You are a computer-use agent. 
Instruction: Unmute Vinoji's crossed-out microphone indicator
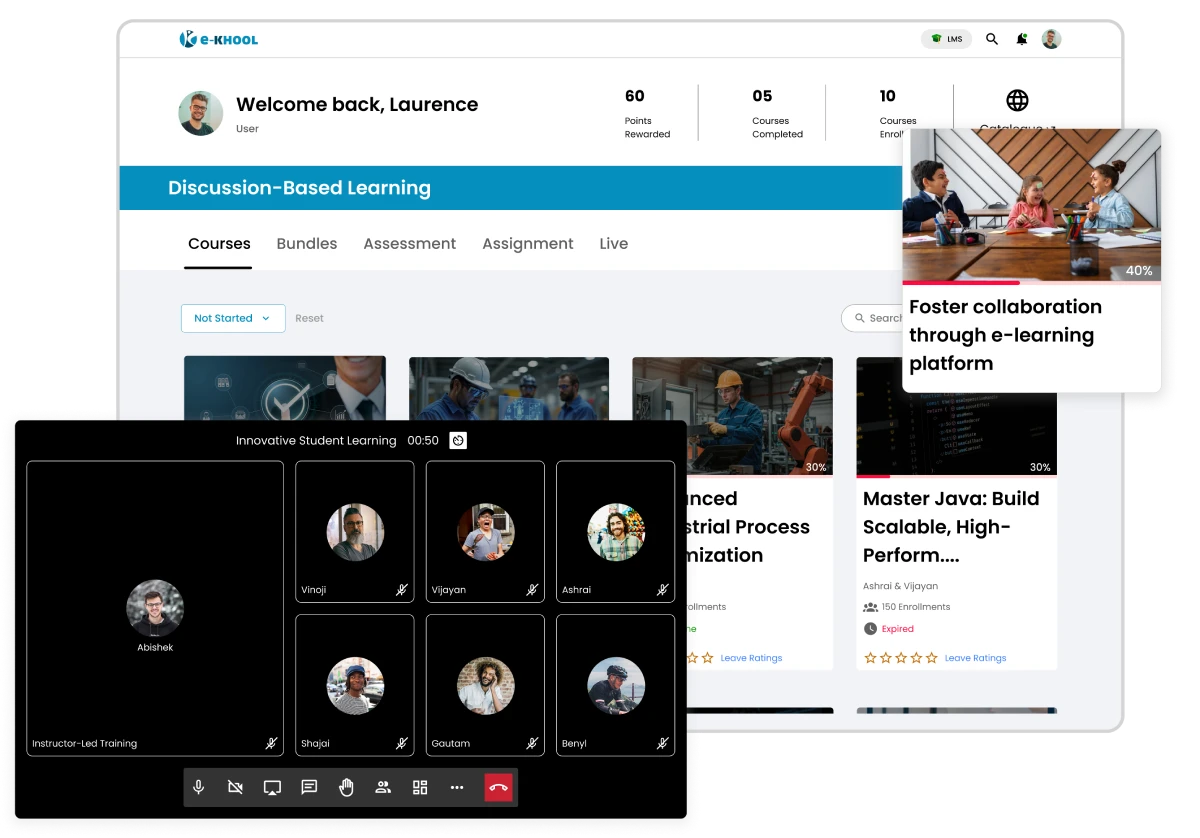[x=401, y=590]
